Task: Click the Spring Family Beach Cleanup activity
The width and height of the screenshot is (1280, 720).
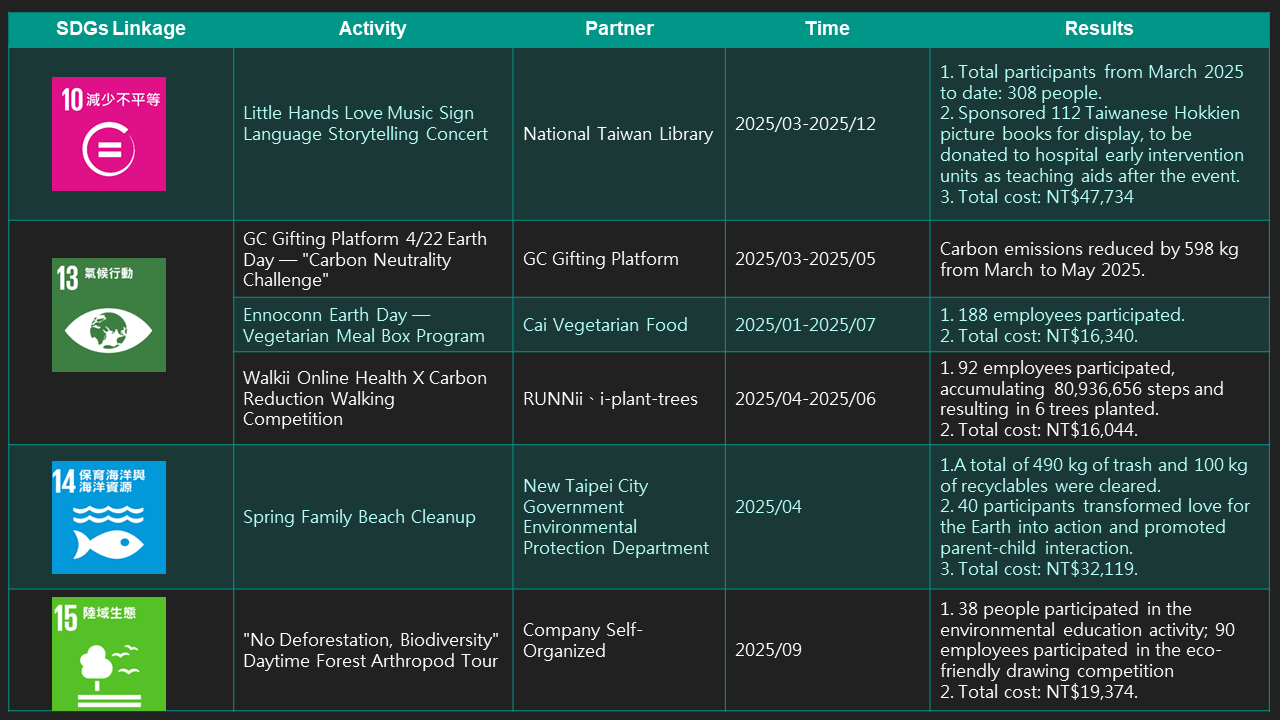Action: click(x=359, y=517)
